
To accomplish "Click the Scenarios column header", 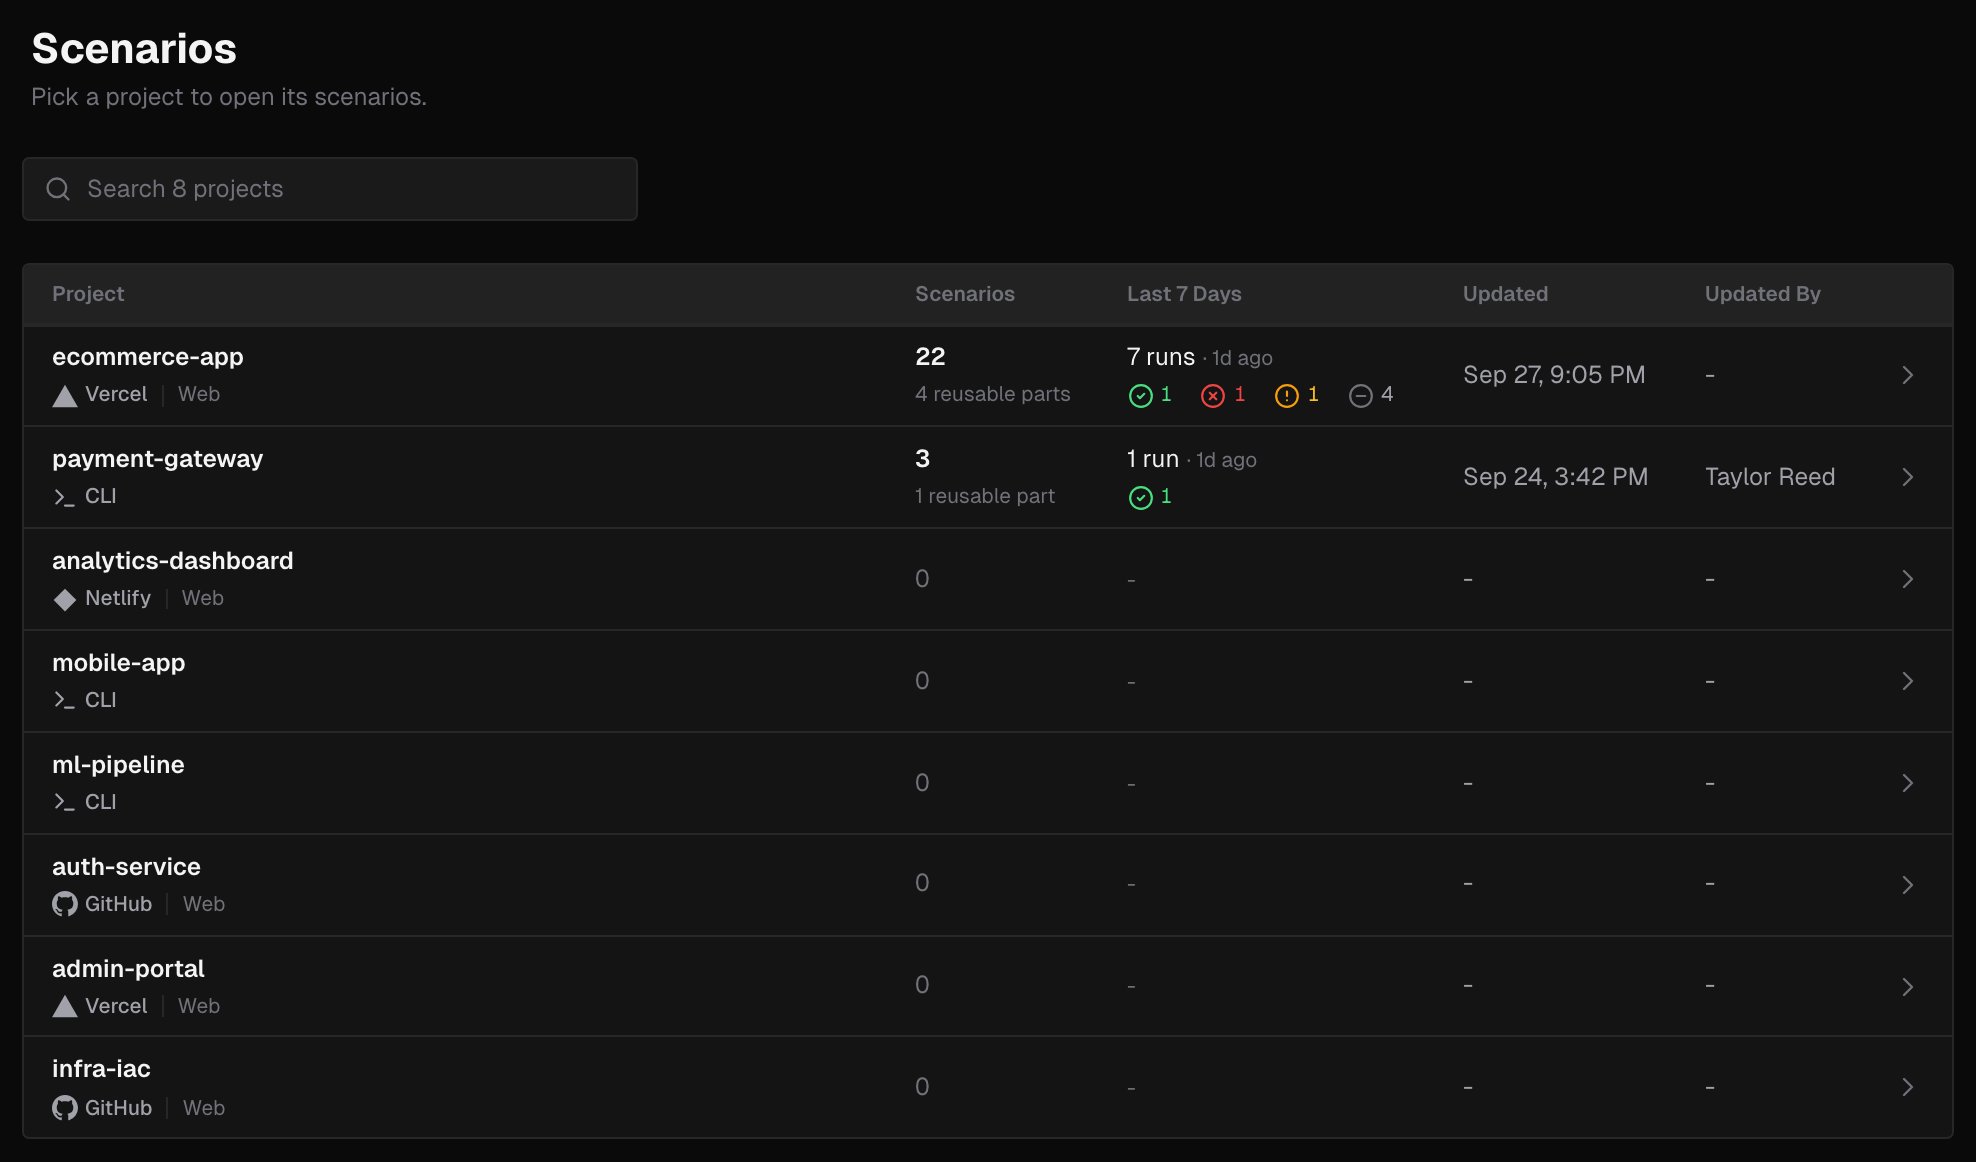I will coord(965,294).
